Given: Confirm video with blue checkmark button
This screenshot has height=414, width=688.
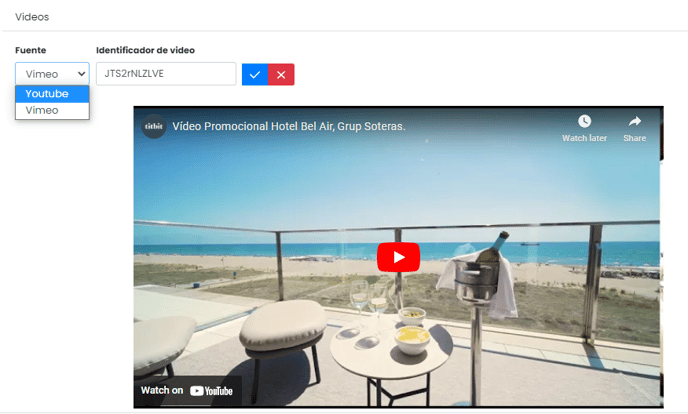Looking at the screenshot, I should pyautogui.click(x=255, y=75).
